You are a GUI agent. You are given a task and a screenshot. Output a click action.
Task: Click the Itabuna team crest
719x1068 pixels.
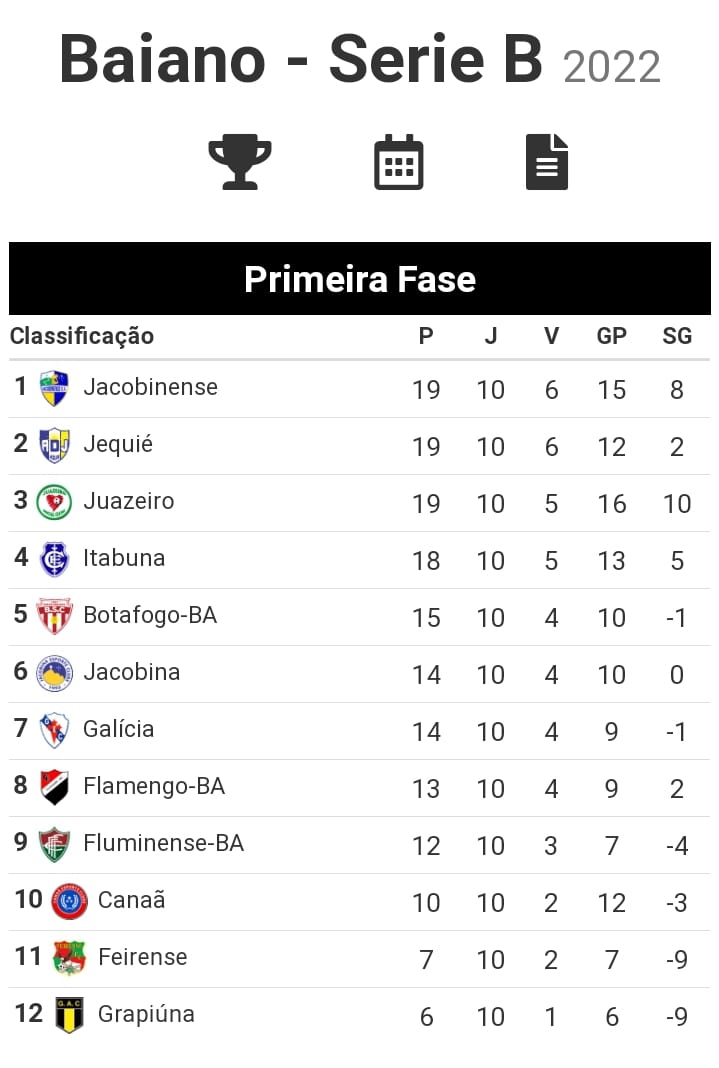(54, 559)
